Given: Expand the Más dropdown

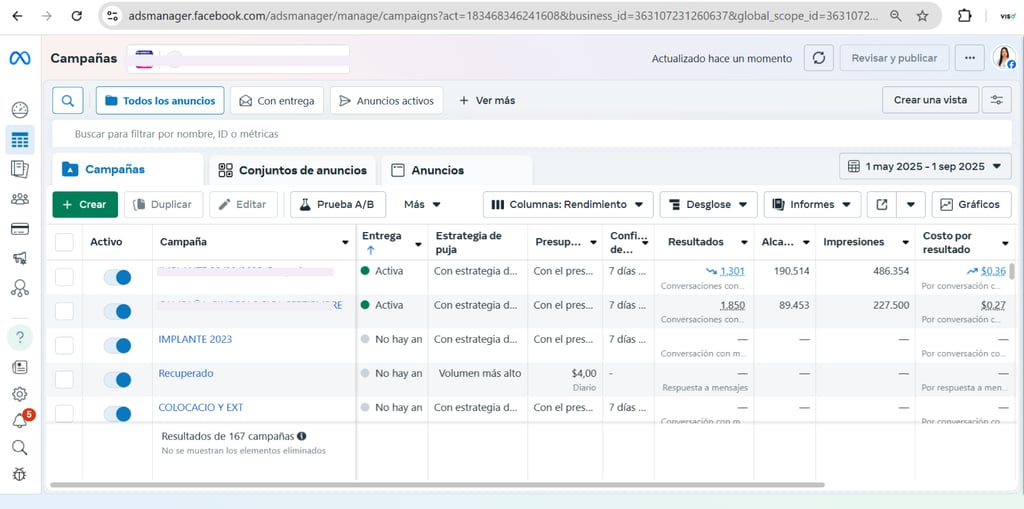Looking at the screenshot, I should point(422,205).
